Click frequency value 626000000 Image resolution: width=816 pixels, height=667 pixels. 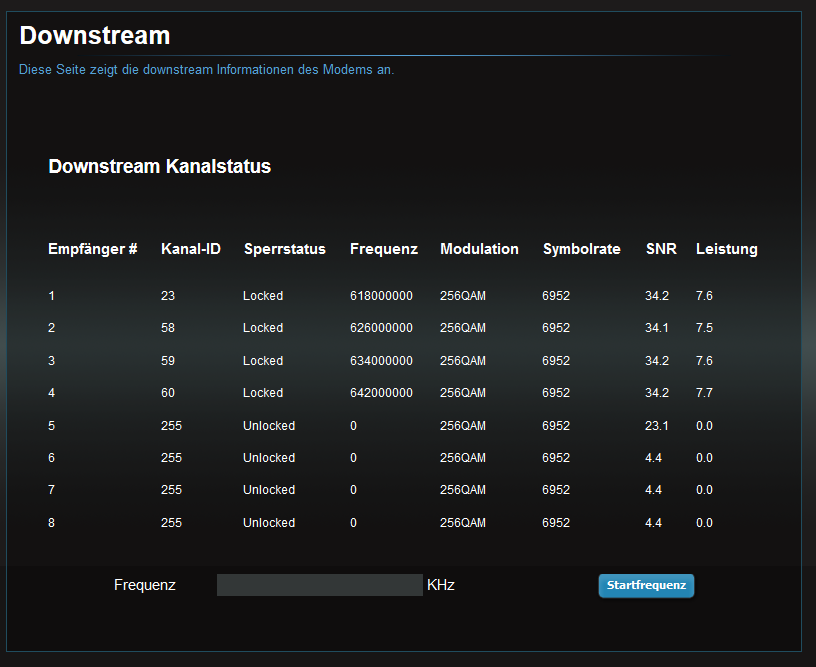381,328
